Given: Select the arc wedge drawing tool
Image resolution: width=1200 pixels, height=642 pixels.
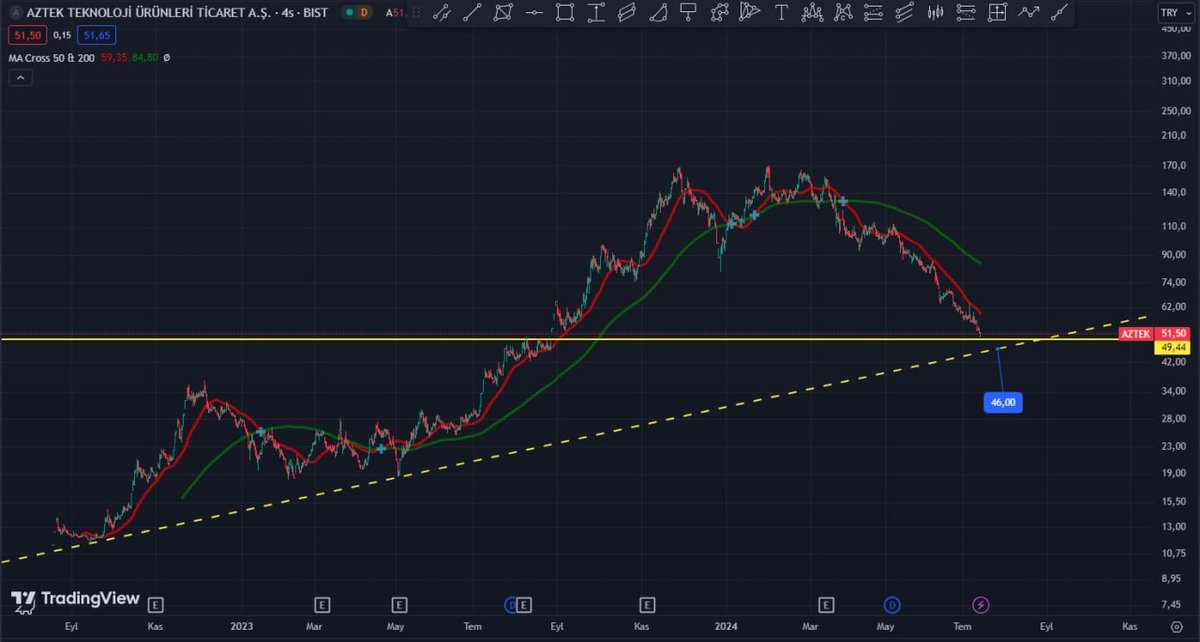Looking at the screenshot, I should click(658, 13).
